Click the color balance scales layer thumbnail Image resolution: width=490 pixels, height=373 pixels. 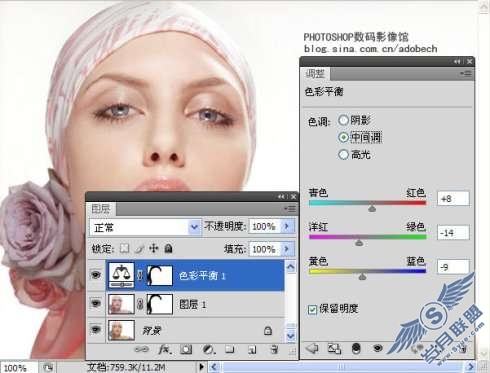[122, 275]
